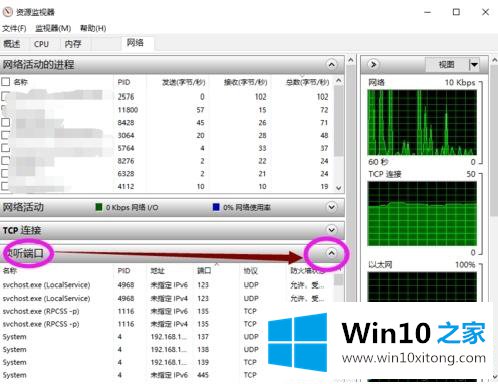Open the 文件(F) menu
This screenshot has width=498, height=384.
[x=14, y=28]
